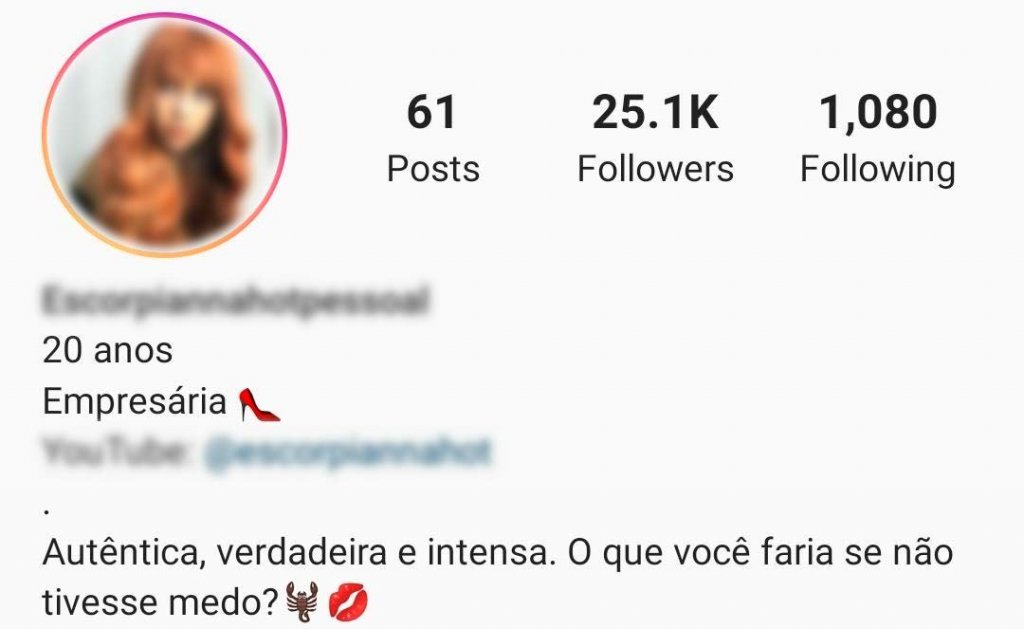The height and width of the screenshot is (629, 1024).
Task: Click the blurred @mention link in the bio
Action: pyautogui.click(x=347, y=452)
